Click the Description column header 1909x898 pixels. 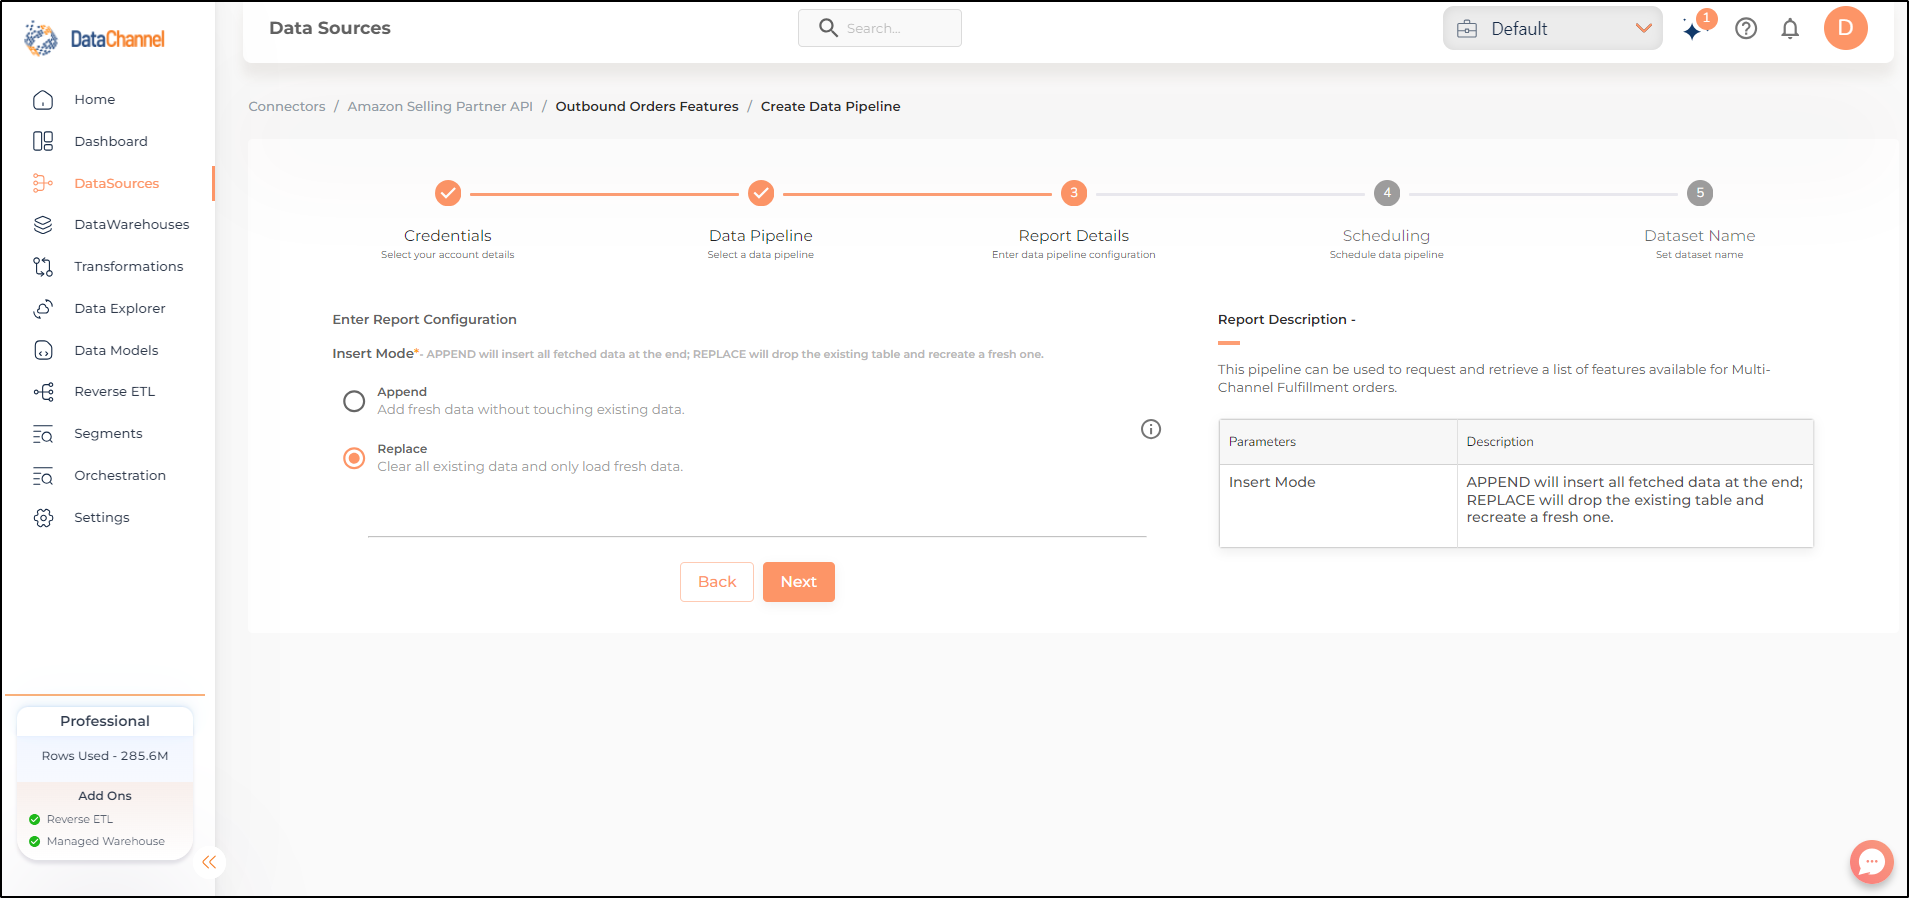[1635, 442]
